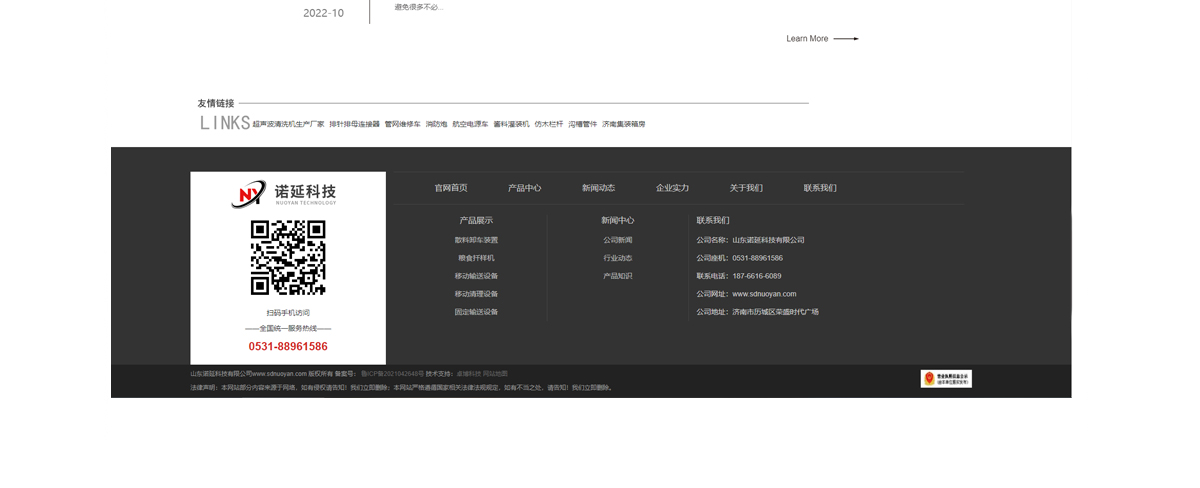This screenshot has height=488, width=1200.
Task: Open the 沟槽管件 friendly link
Action: (583, 125)
